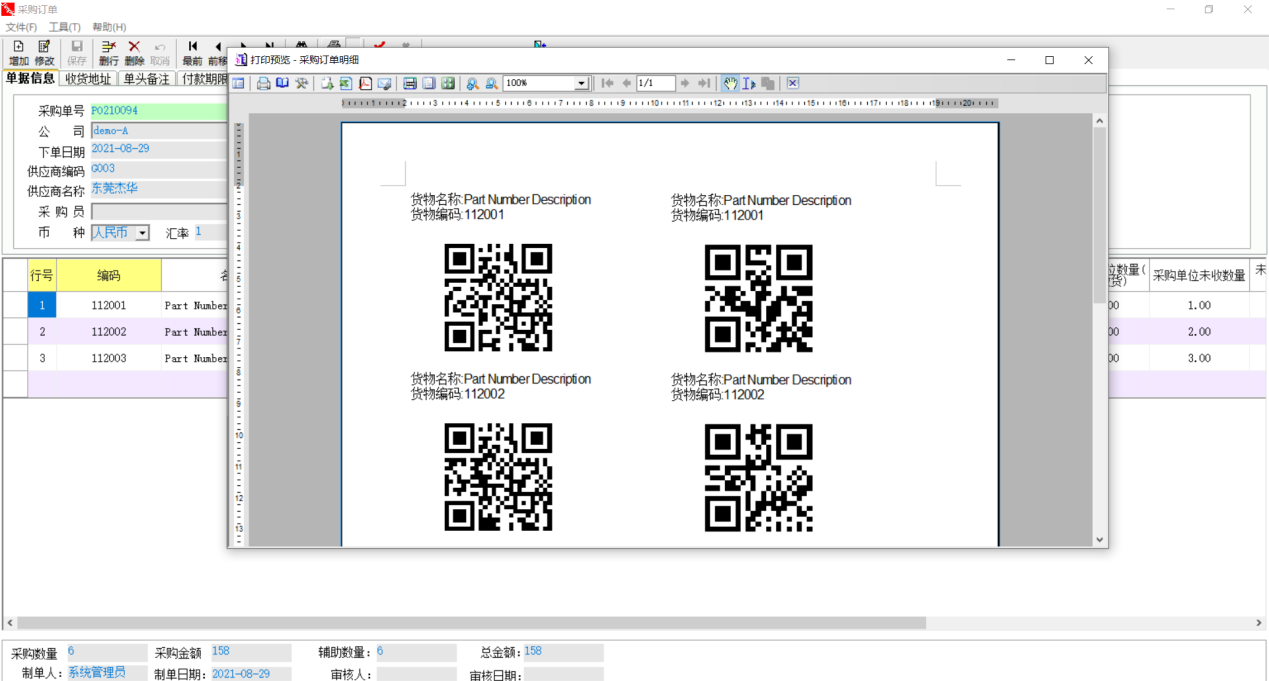Click 删除 (Delete) in purchase order toolbar

point(134,54)
